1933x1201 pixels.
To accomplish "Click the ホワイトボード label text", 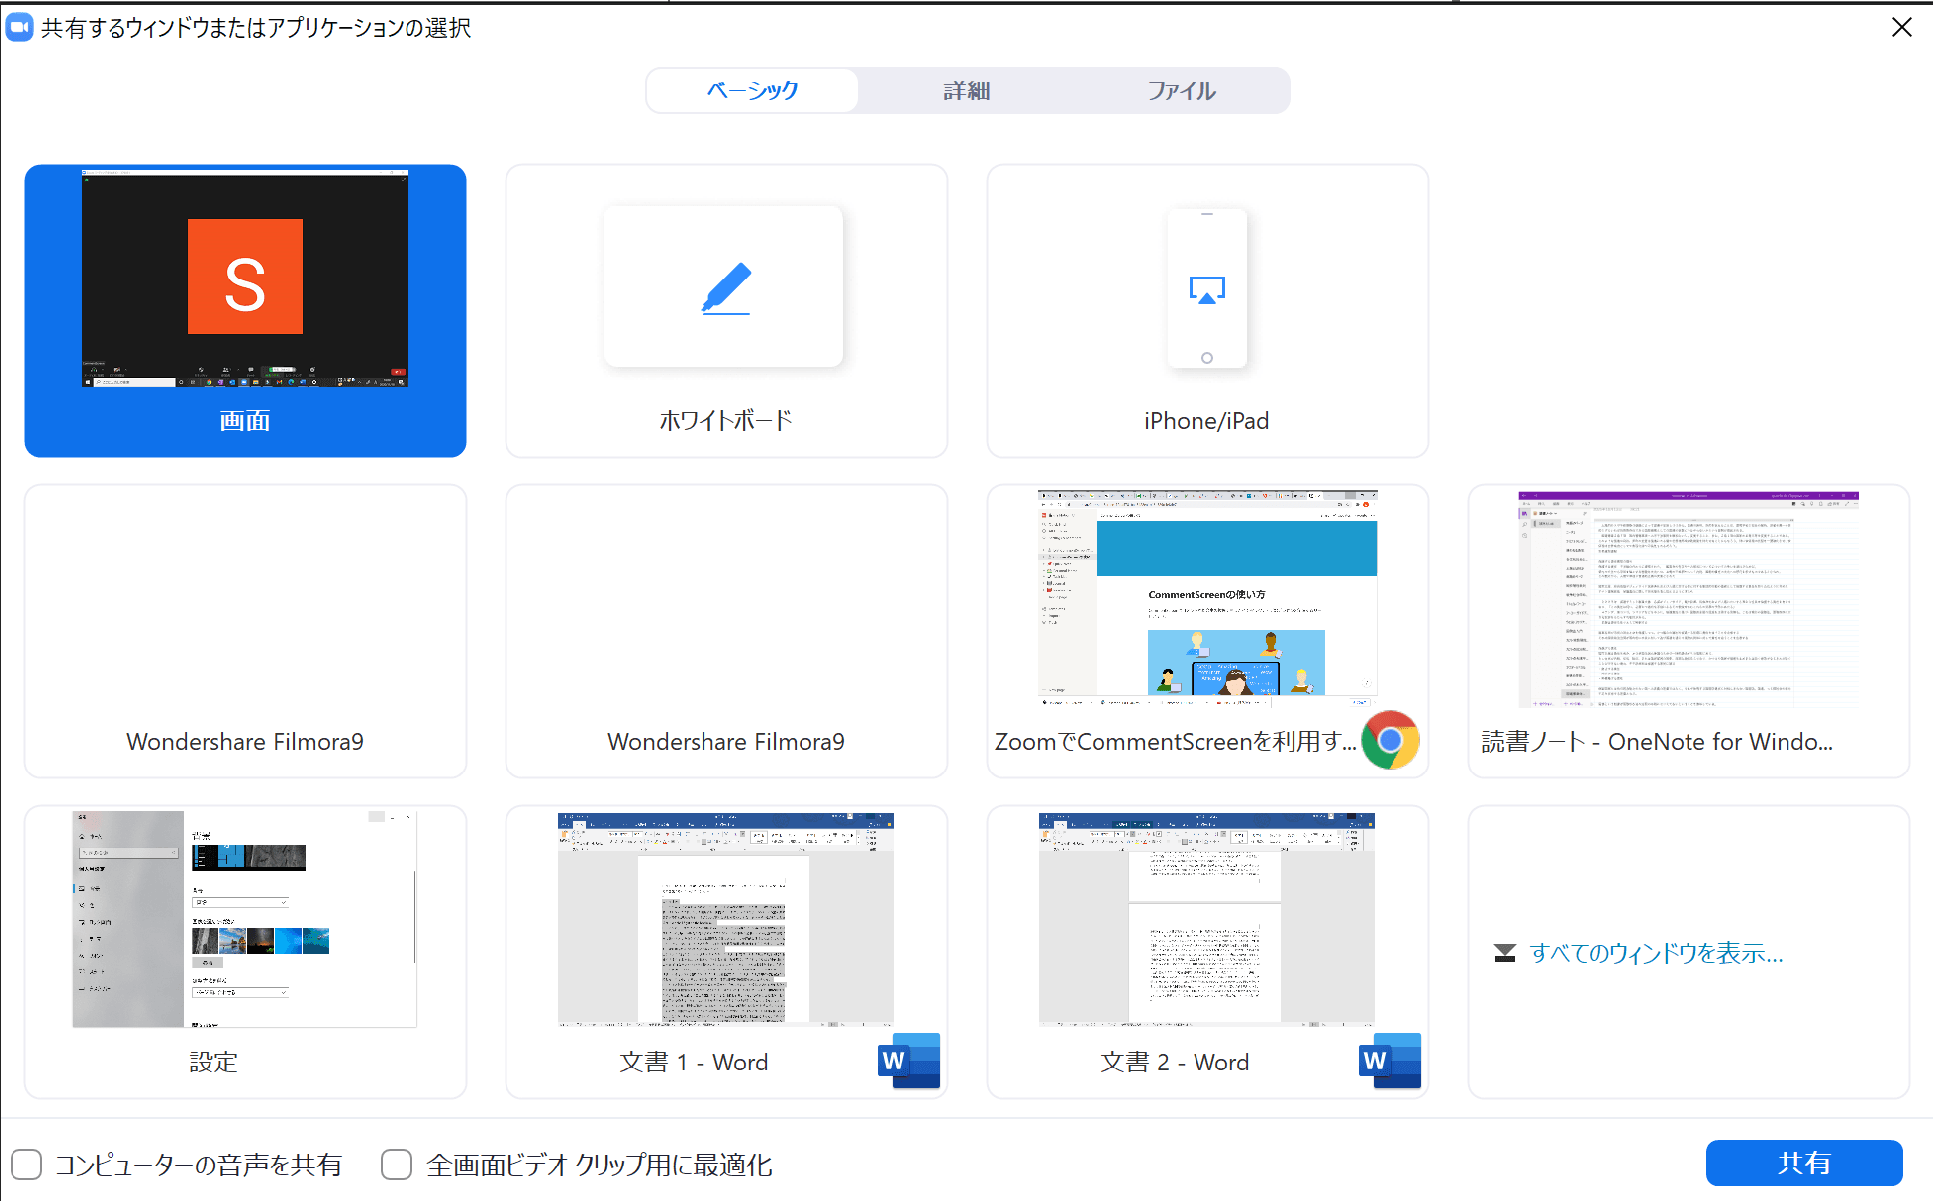I will tap(726, 421).
